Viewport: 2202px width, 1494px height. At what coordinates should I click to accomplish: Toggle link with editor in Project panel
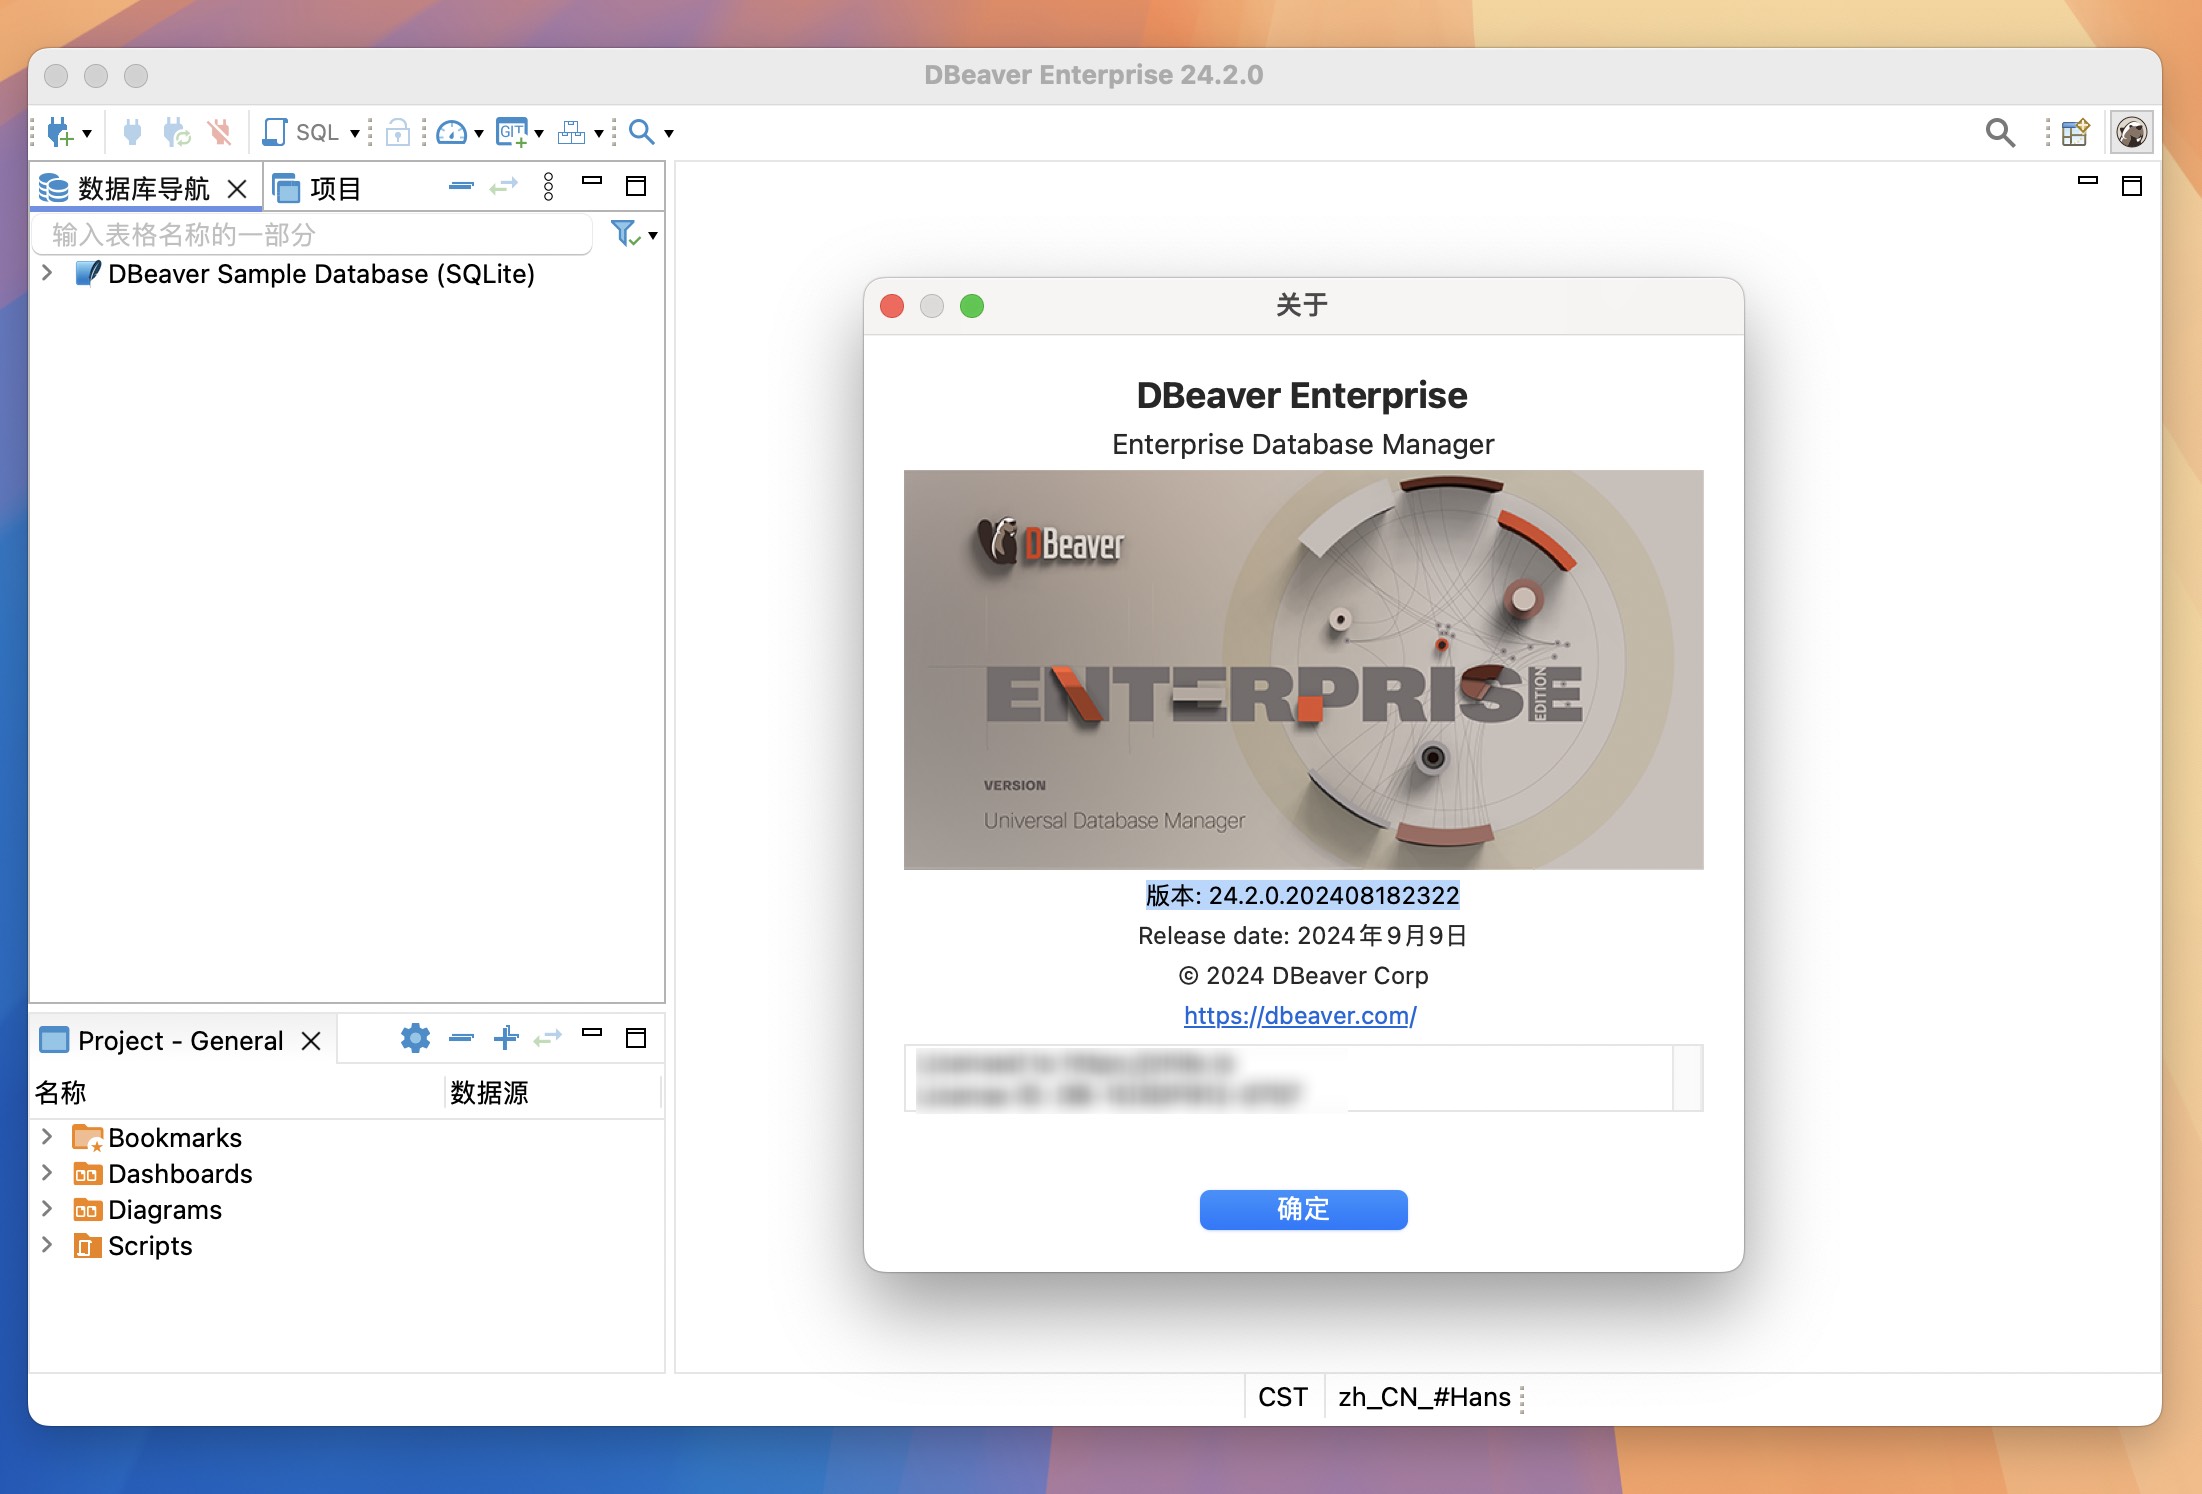tap(548, 1038)
